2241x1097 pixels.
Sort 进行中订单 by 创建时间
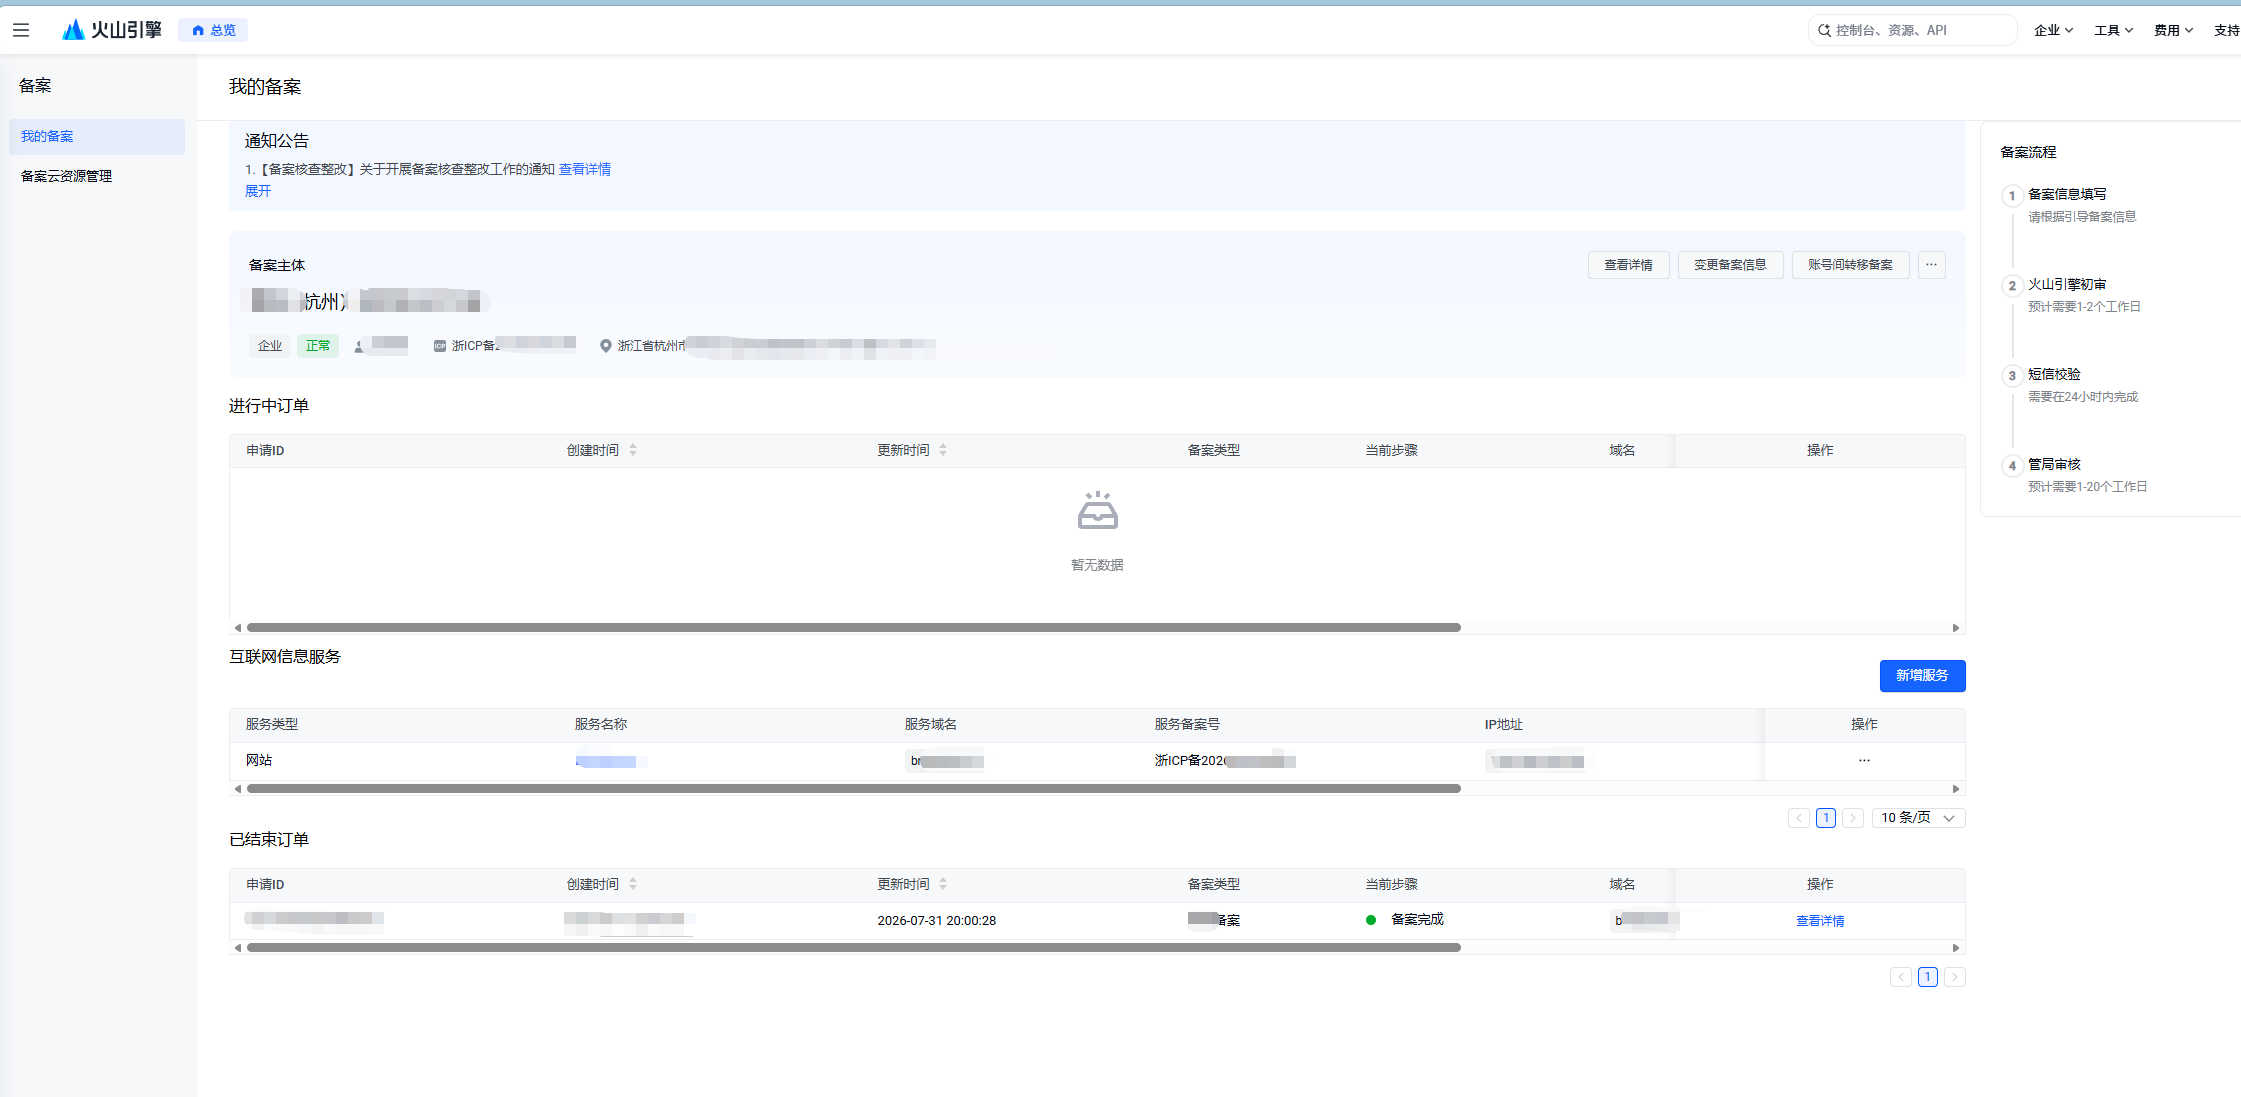click(x=632, y=450)
